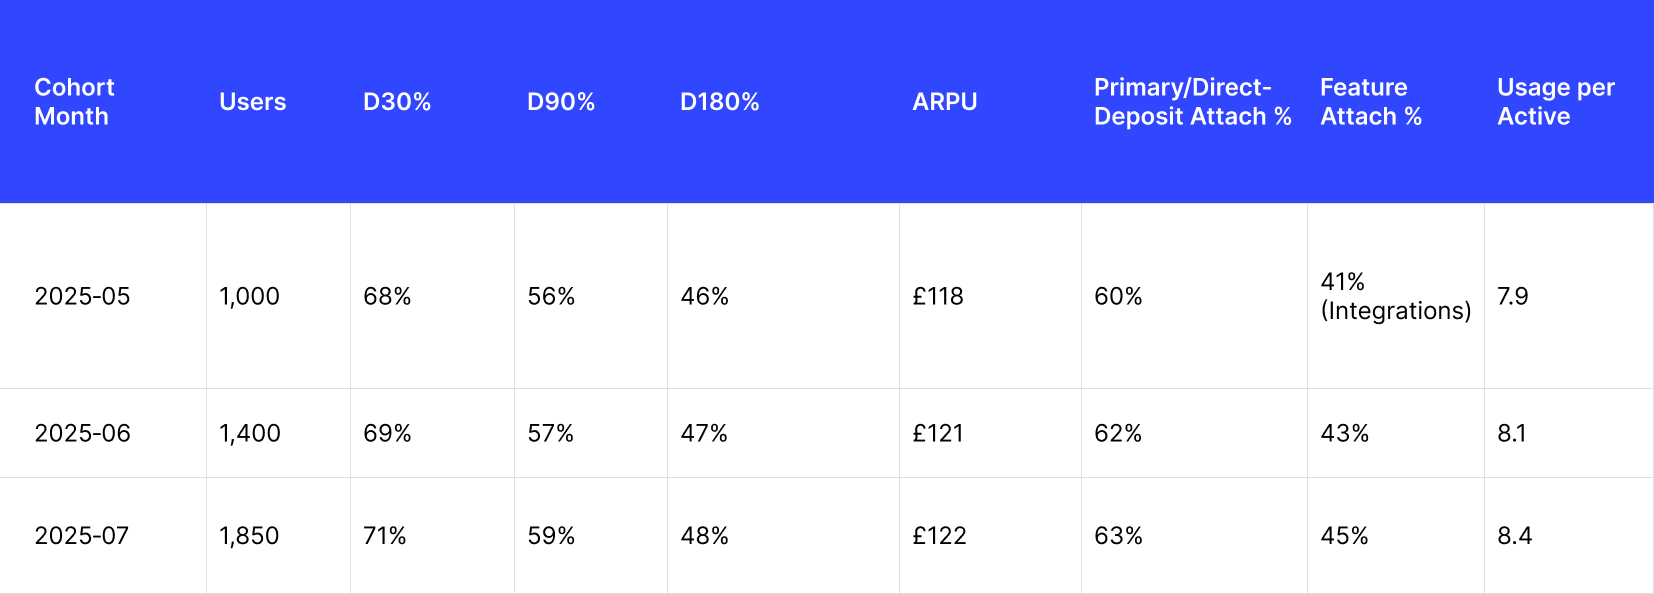Select the 2025-07 cohort cell
The width and height of the screenshot is (1654, 594).
[82, 536]
